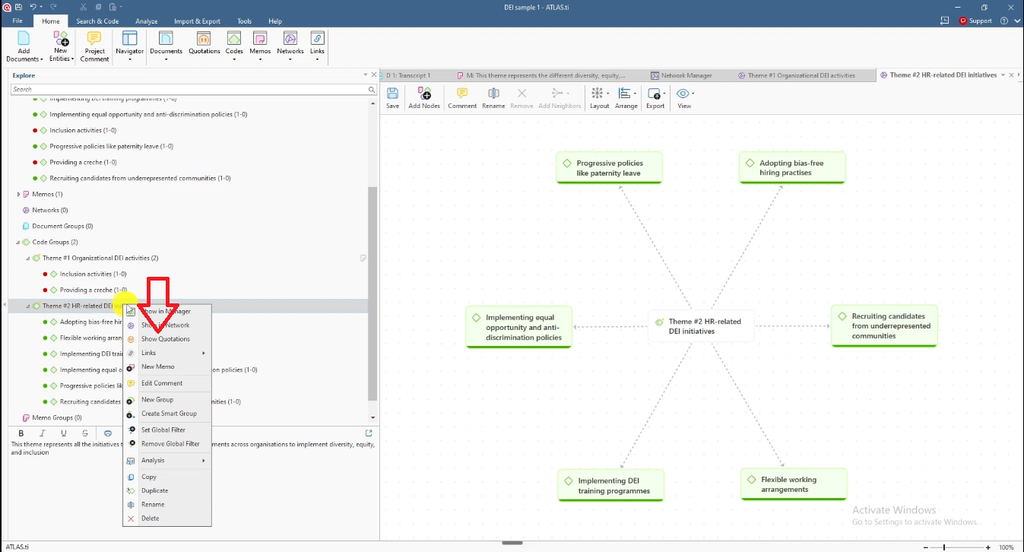Image resolution: width=1024 pixels, height=552 pixels.
Task: Select Adopting bias-free hiring practises node
Action: click(792, 168)
